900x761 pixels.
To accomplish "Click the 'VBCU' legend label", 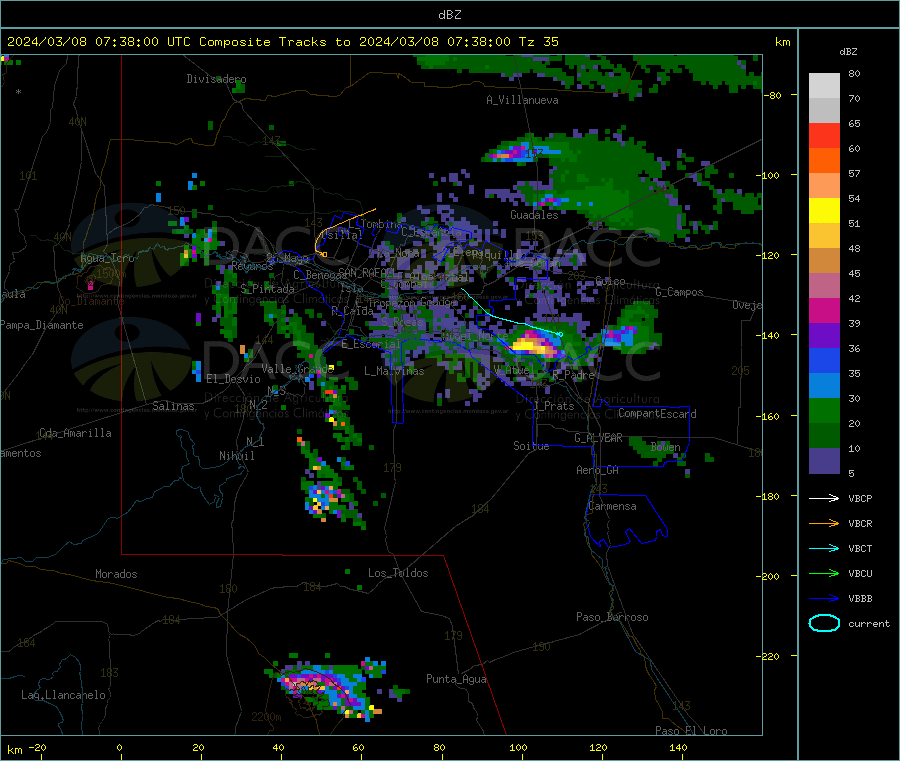I will pyautogui.click(x=860, y=573).
